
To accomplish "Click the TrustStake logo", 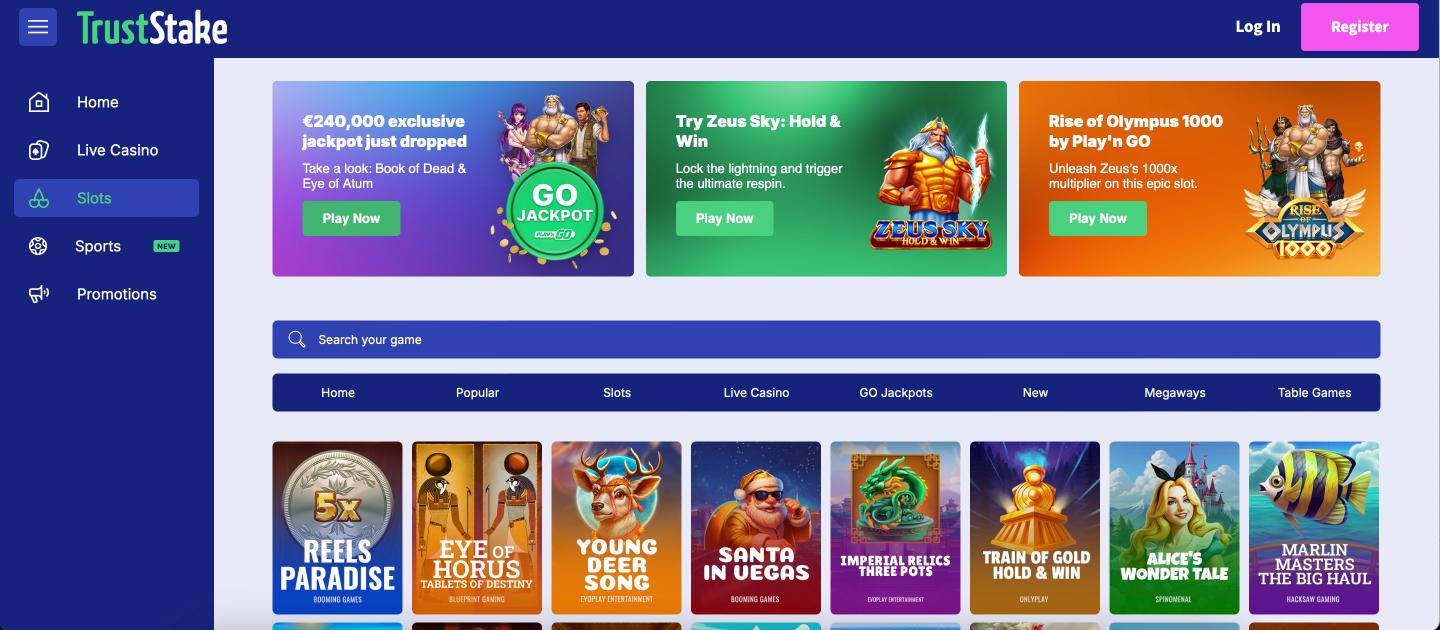I will coord(153,28).
